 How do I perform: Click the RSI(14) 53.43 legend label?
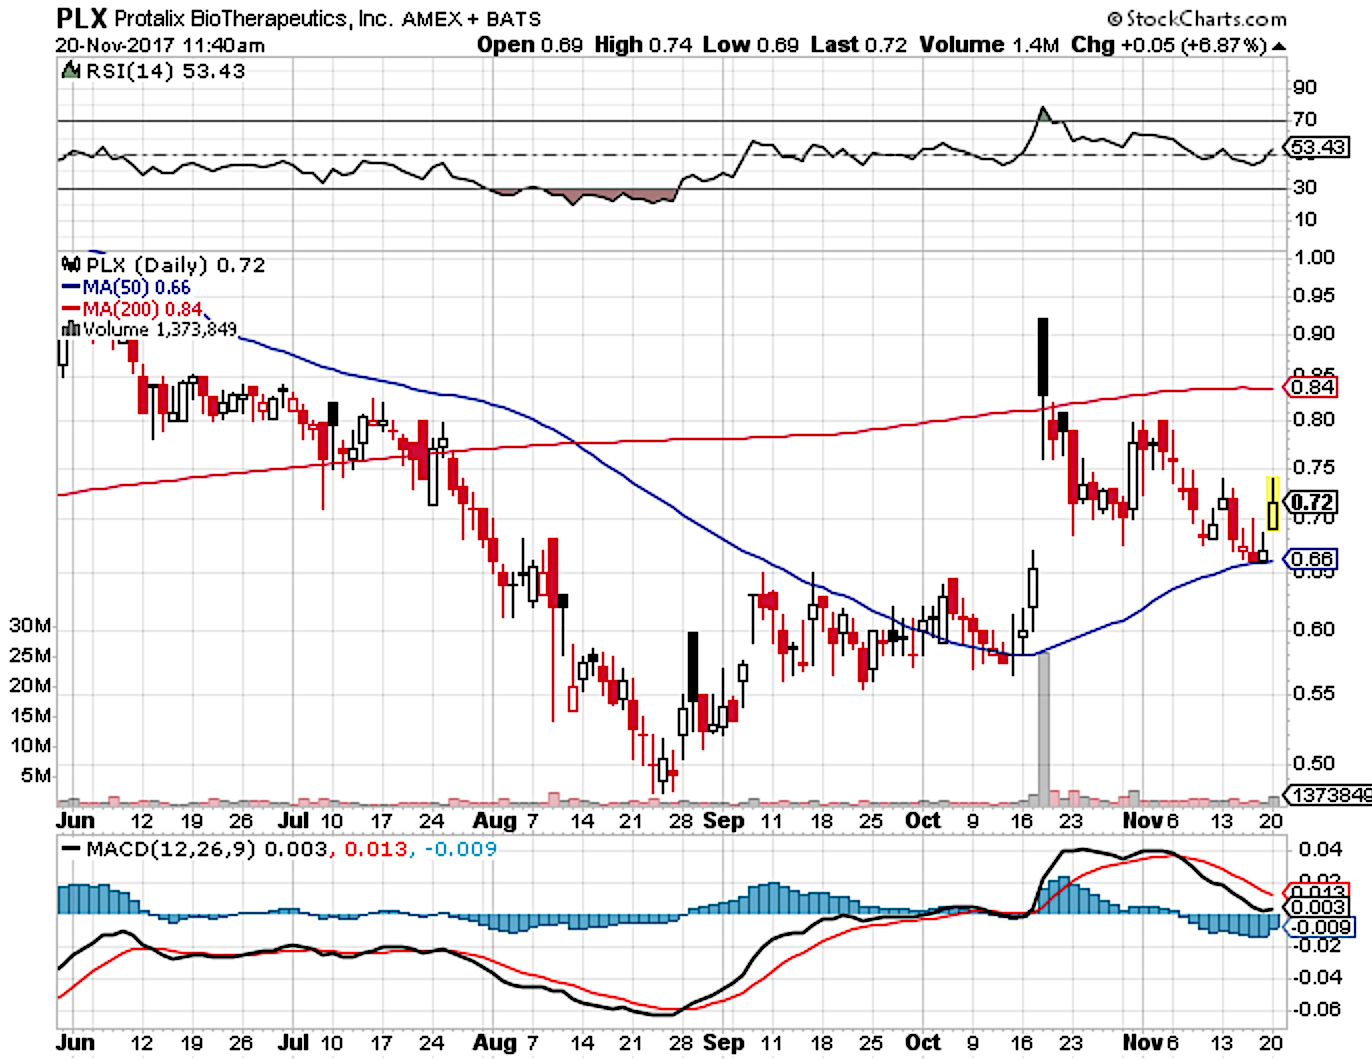[x=165, y=71]
